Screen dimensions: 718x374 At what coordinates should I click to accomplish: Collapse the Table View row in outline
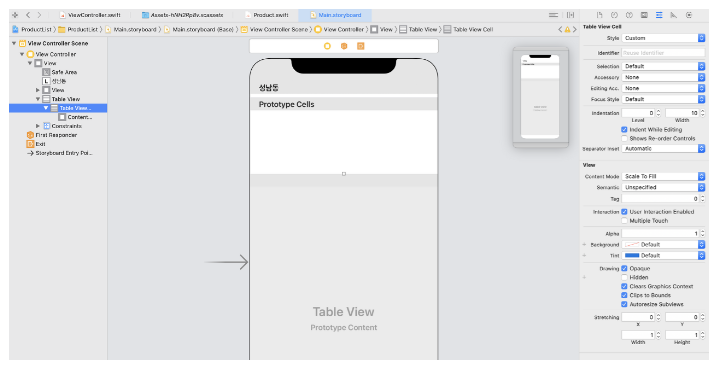click(x=38, y=99)
